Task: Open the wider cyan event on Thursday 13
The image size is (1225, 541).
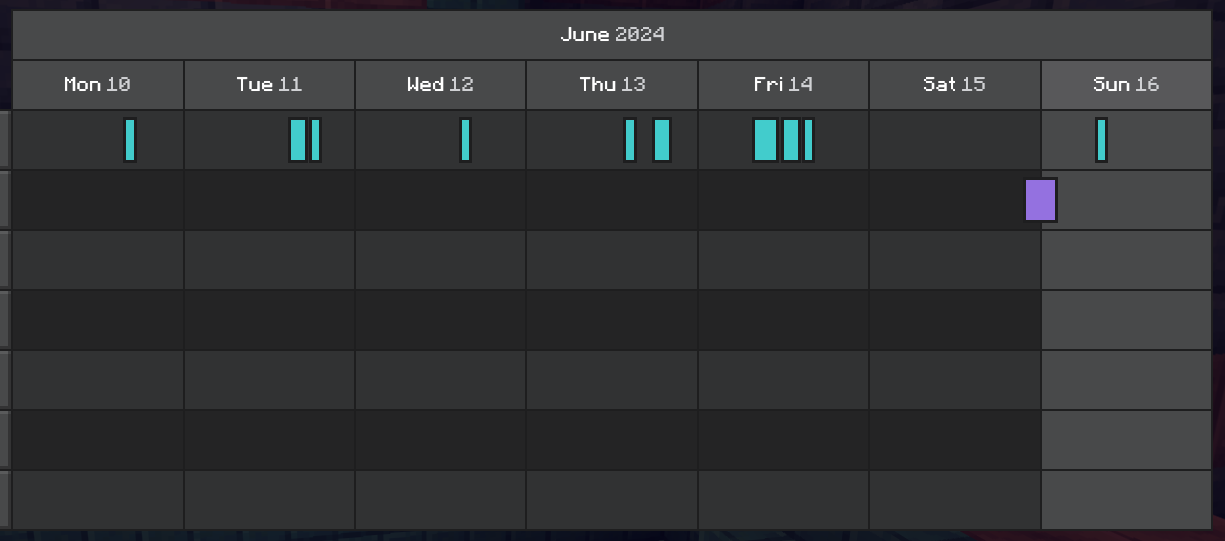Action: (662, 140)
